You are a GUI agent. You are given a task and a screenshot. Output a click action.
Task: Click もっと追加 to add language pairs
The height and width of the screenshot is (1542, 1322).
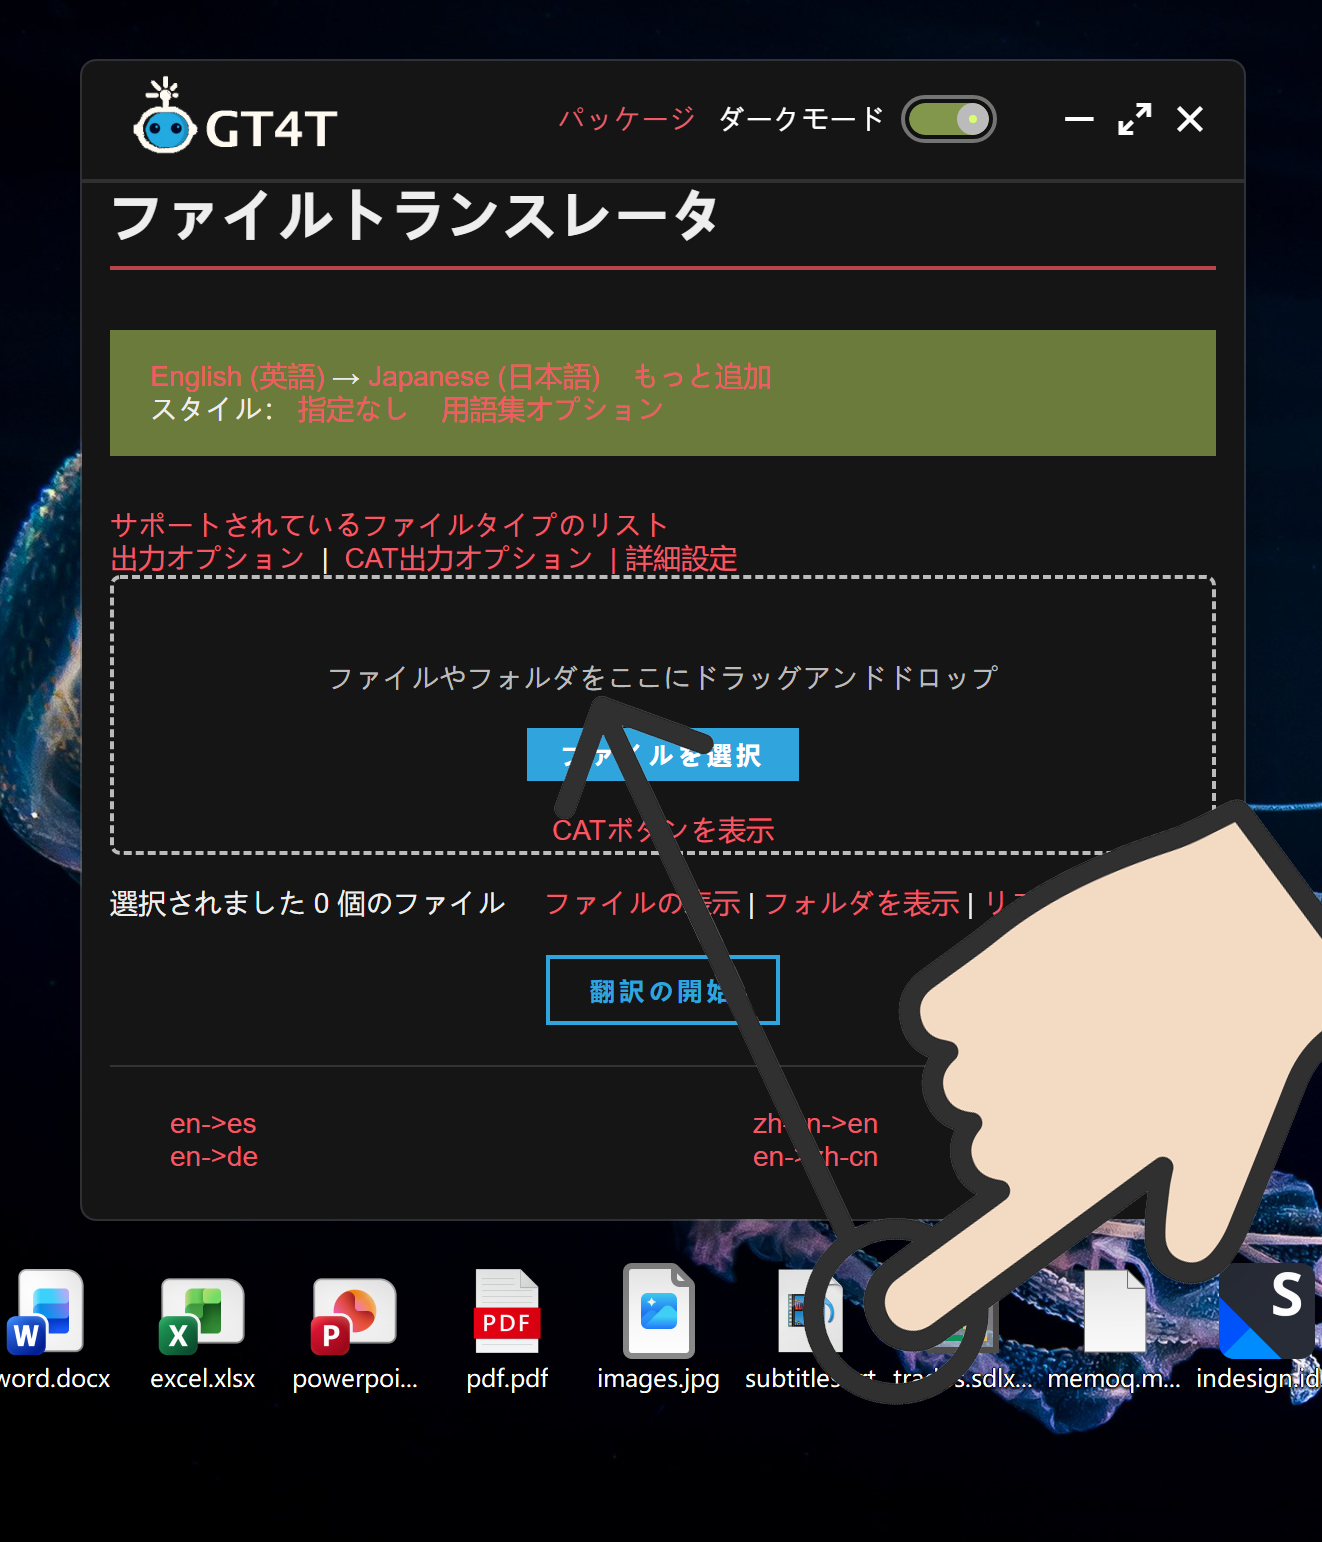click(x=702, y=376)
